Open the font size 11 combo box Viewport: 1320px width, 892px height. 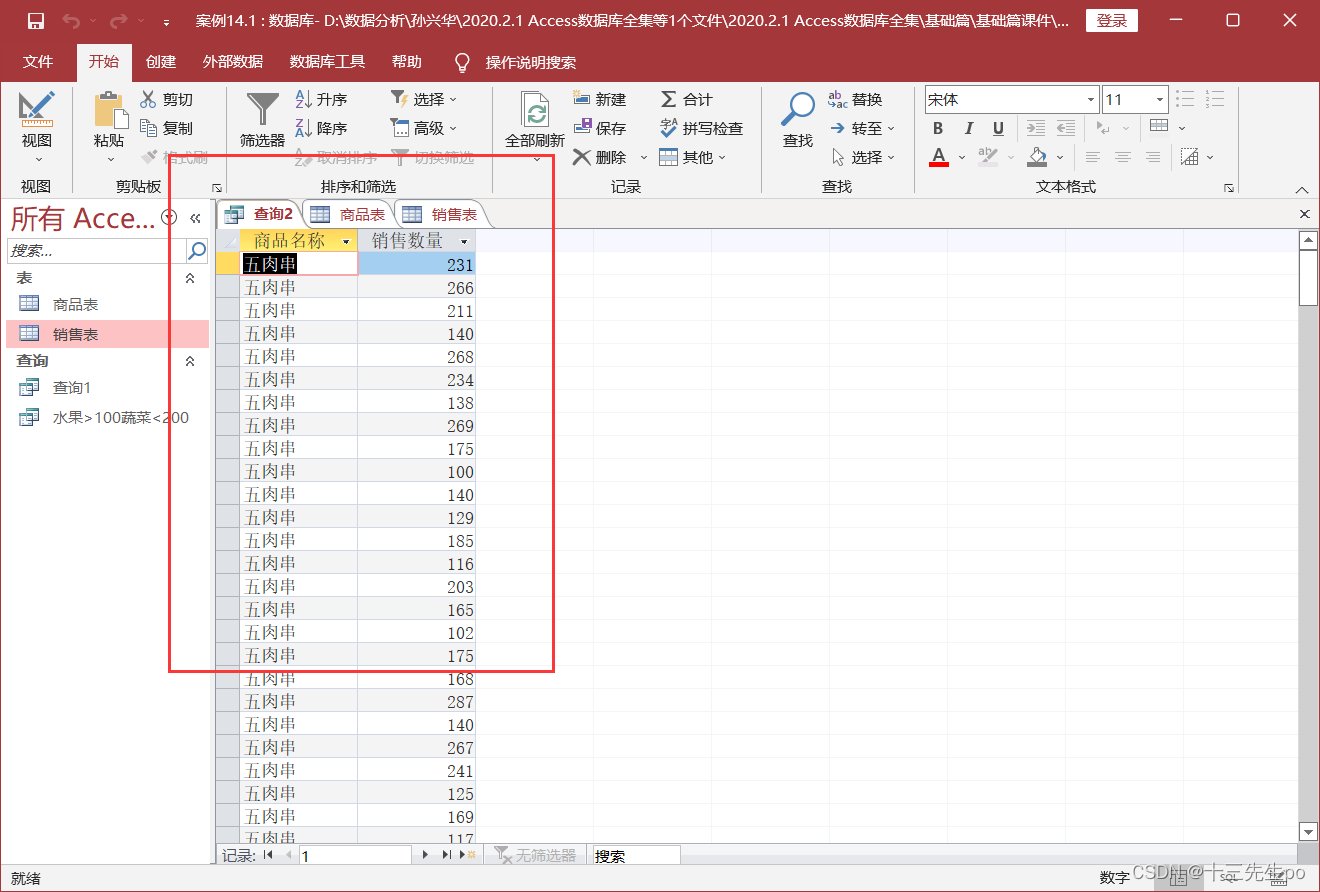click(x=1135, y=99)
